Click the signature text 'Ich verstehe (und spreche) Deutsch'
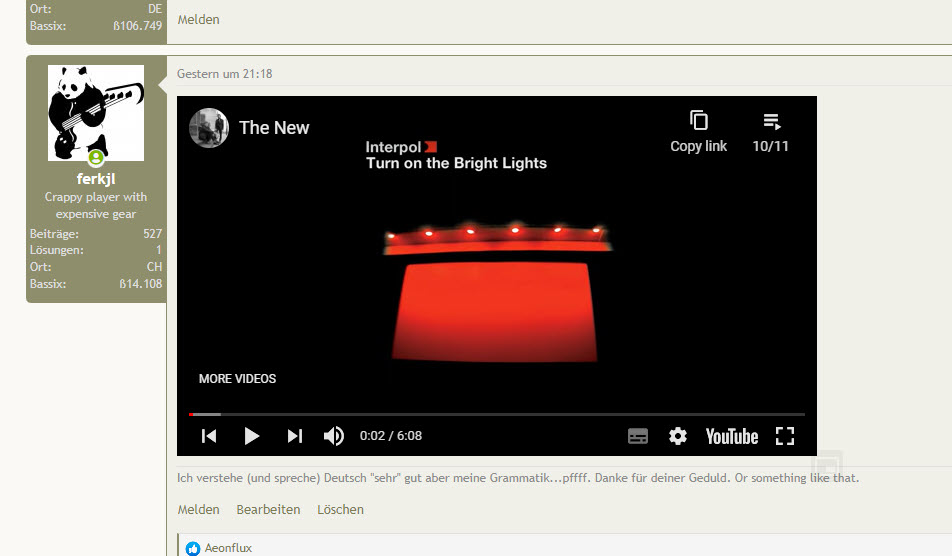The image size is (952, 556). pos(271,478)
